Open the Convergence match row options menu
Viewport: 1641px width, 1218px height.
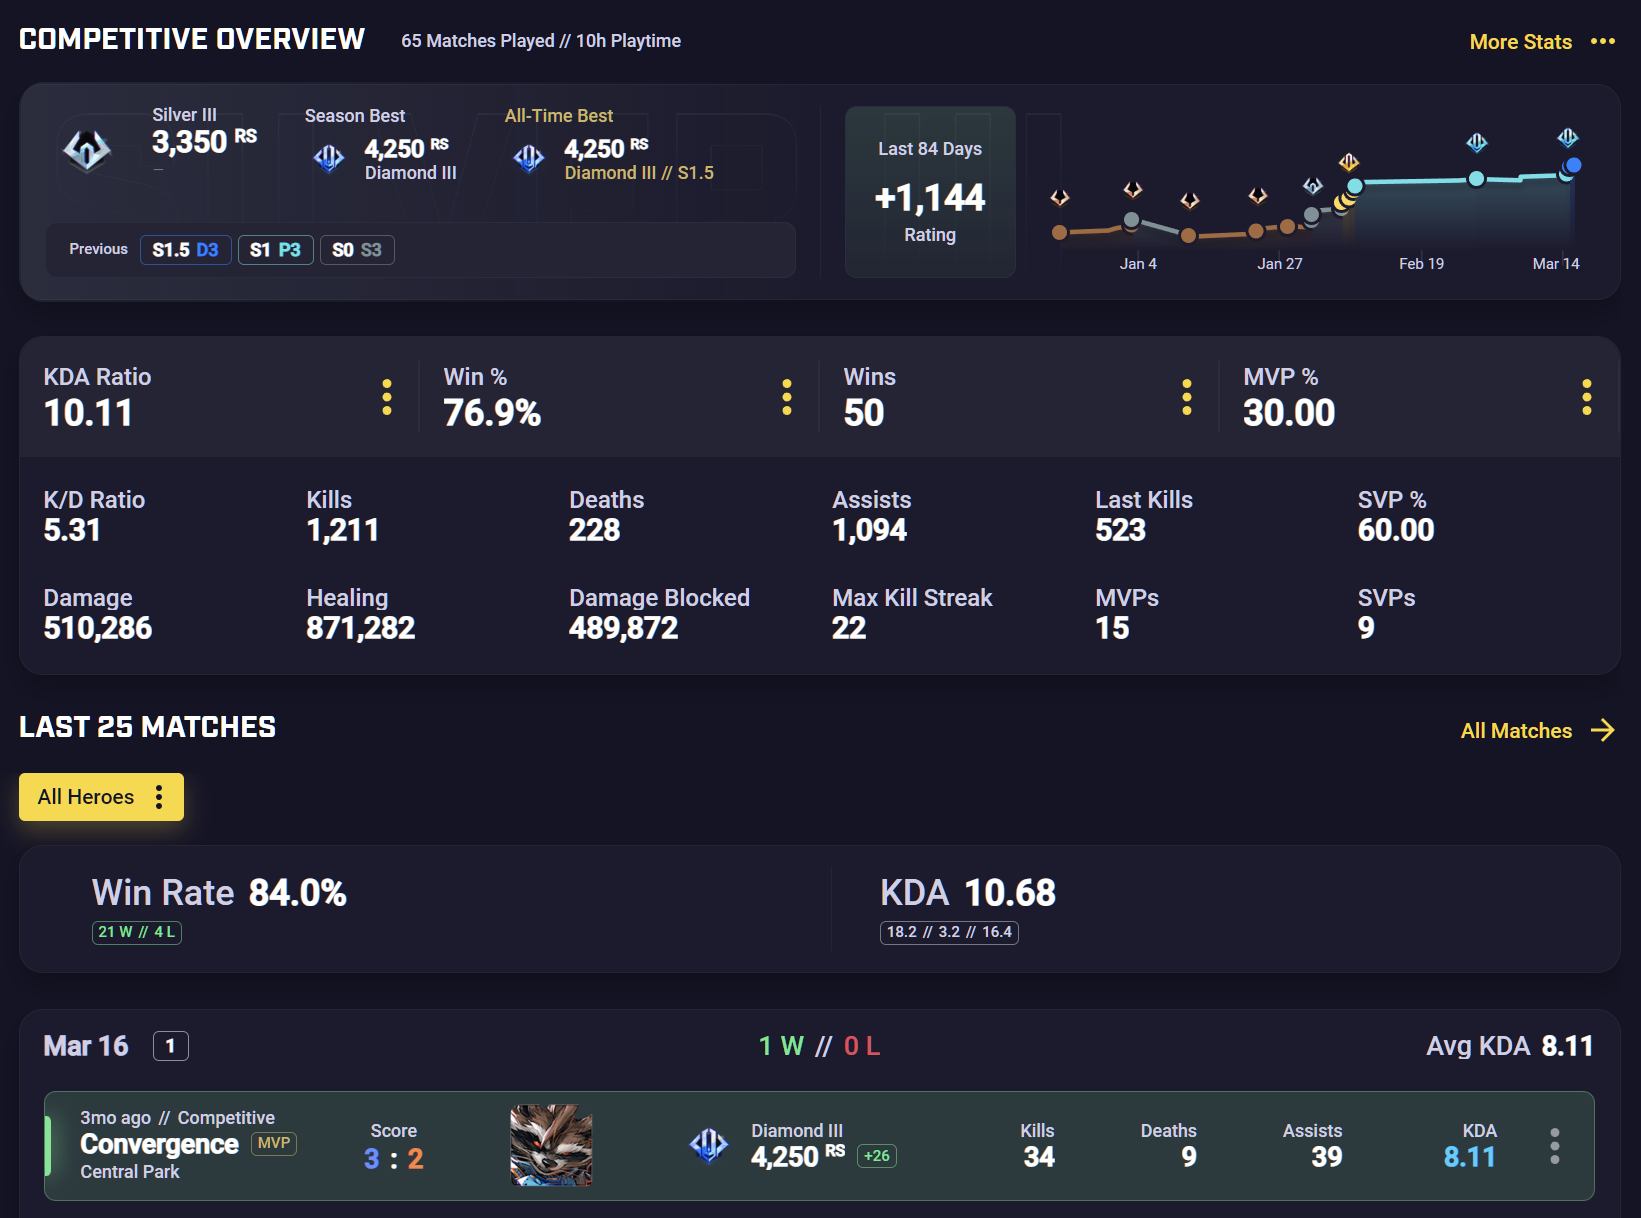coord(1554,1146)
